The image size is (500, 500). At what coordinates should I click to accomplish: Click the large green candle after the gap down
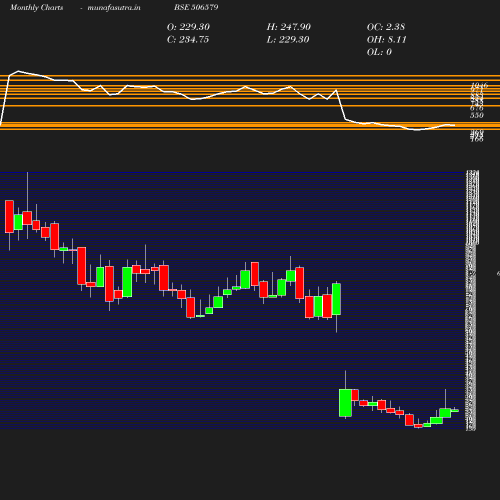345,403
